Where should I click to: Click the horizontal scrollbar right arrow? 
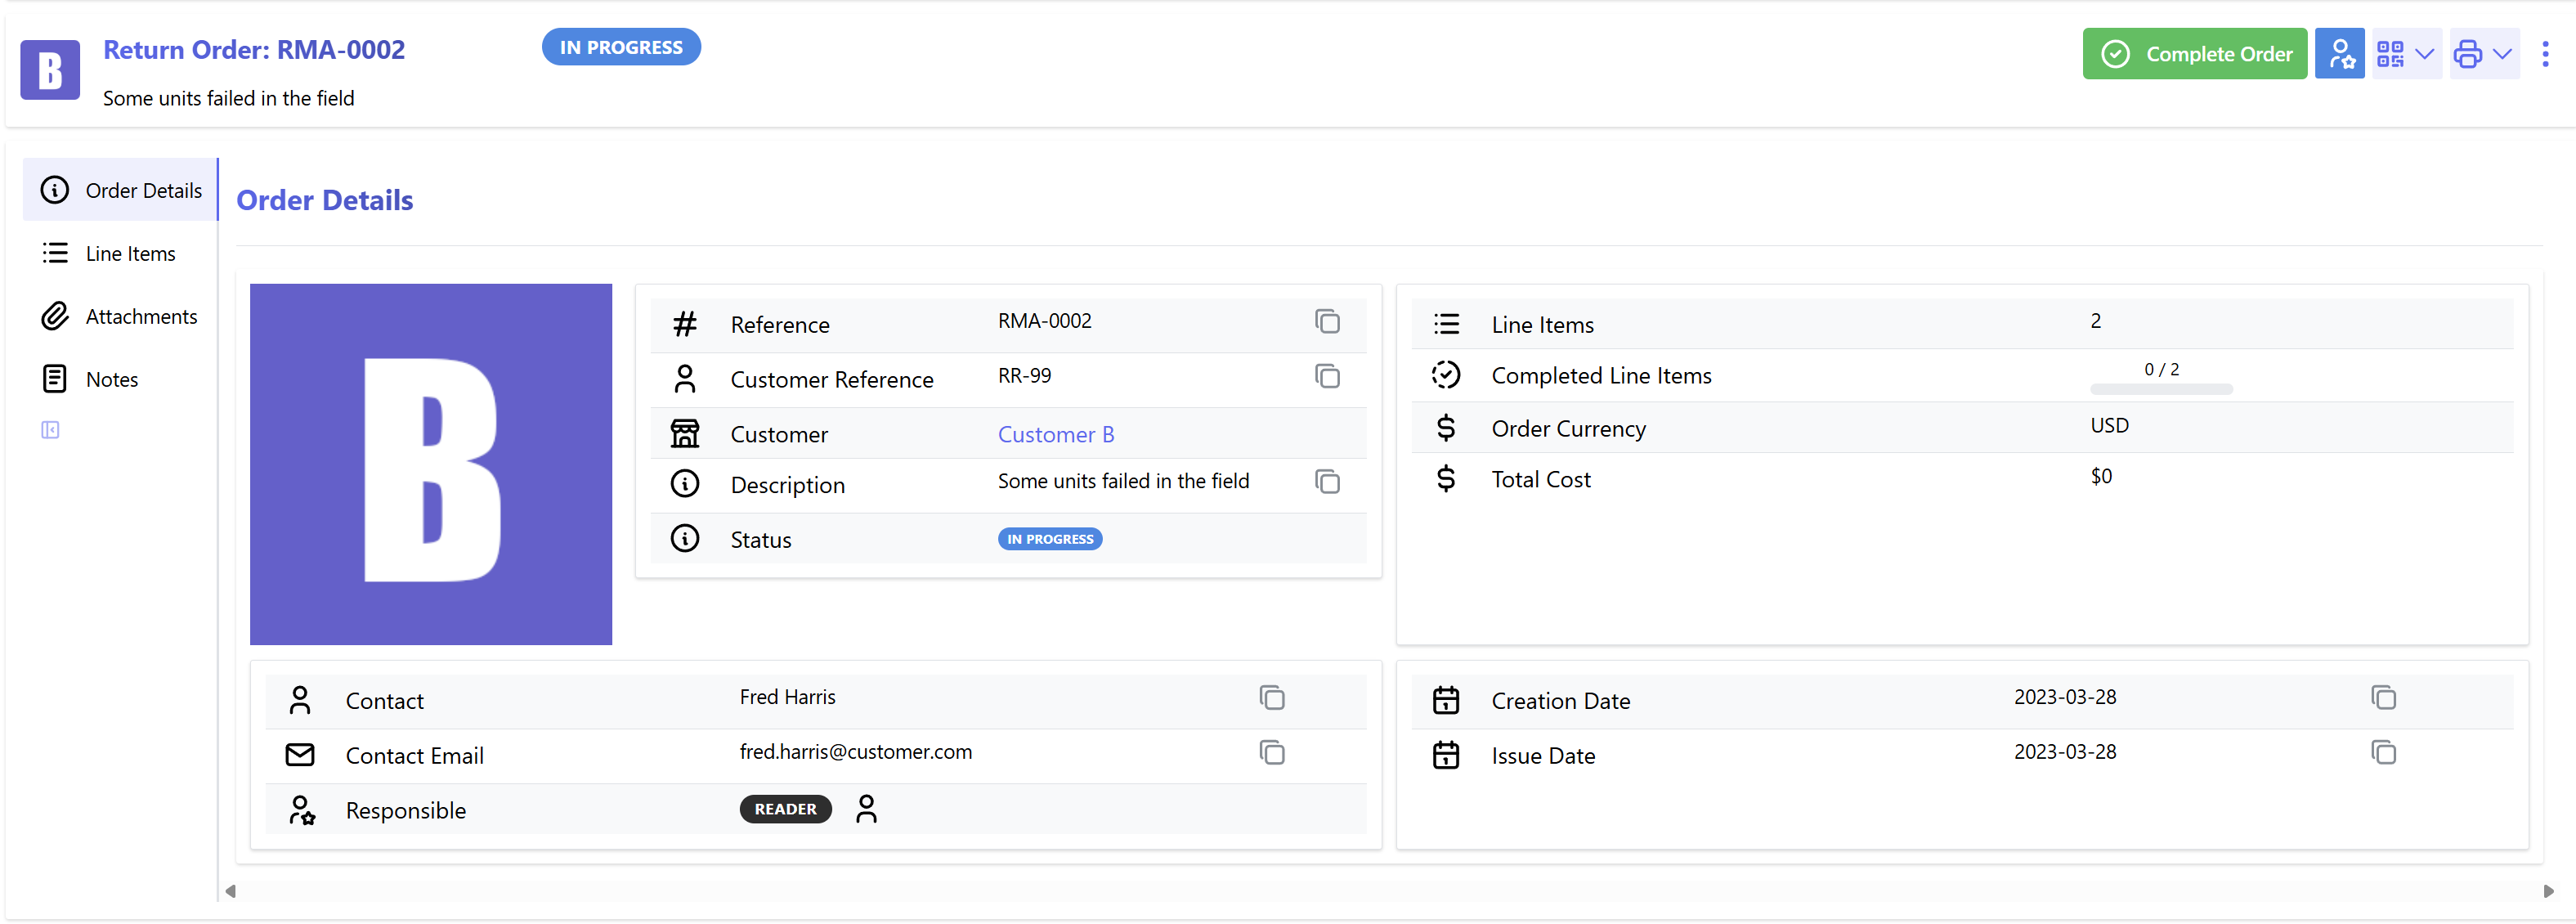(x=2548, y=891)
